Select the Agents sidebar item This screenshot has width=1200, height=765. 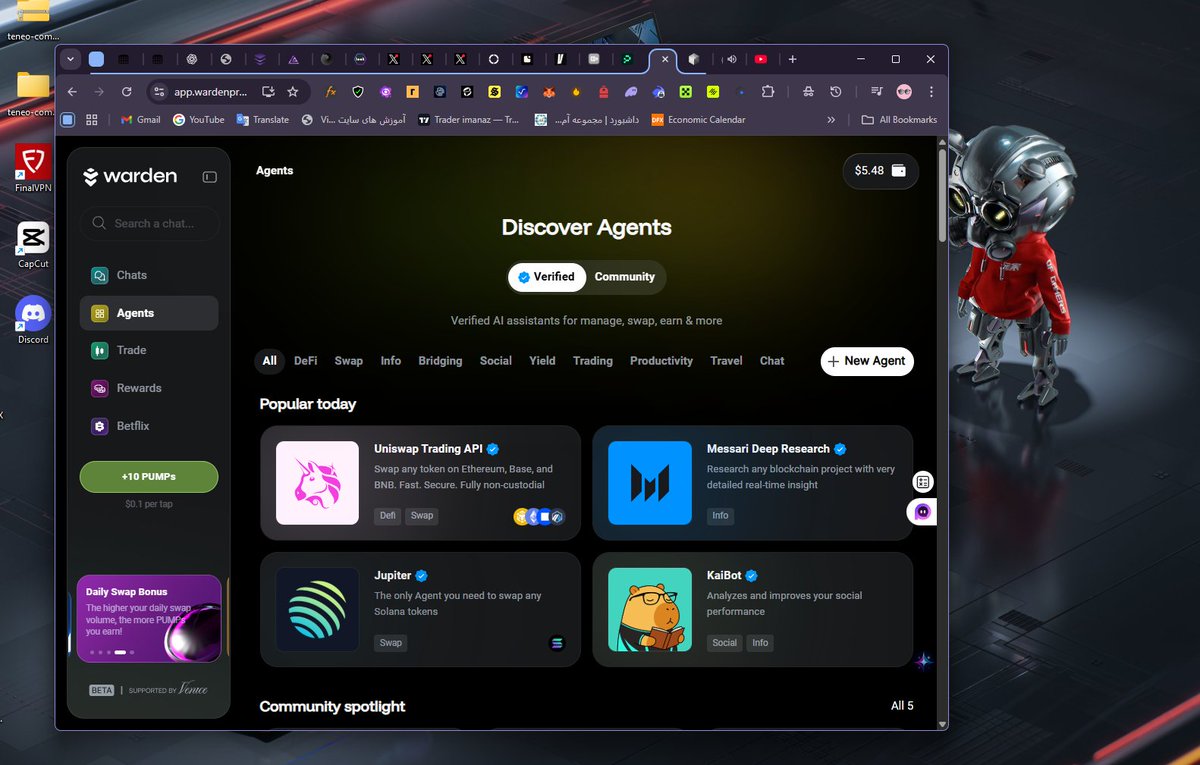tap(149, 313)
